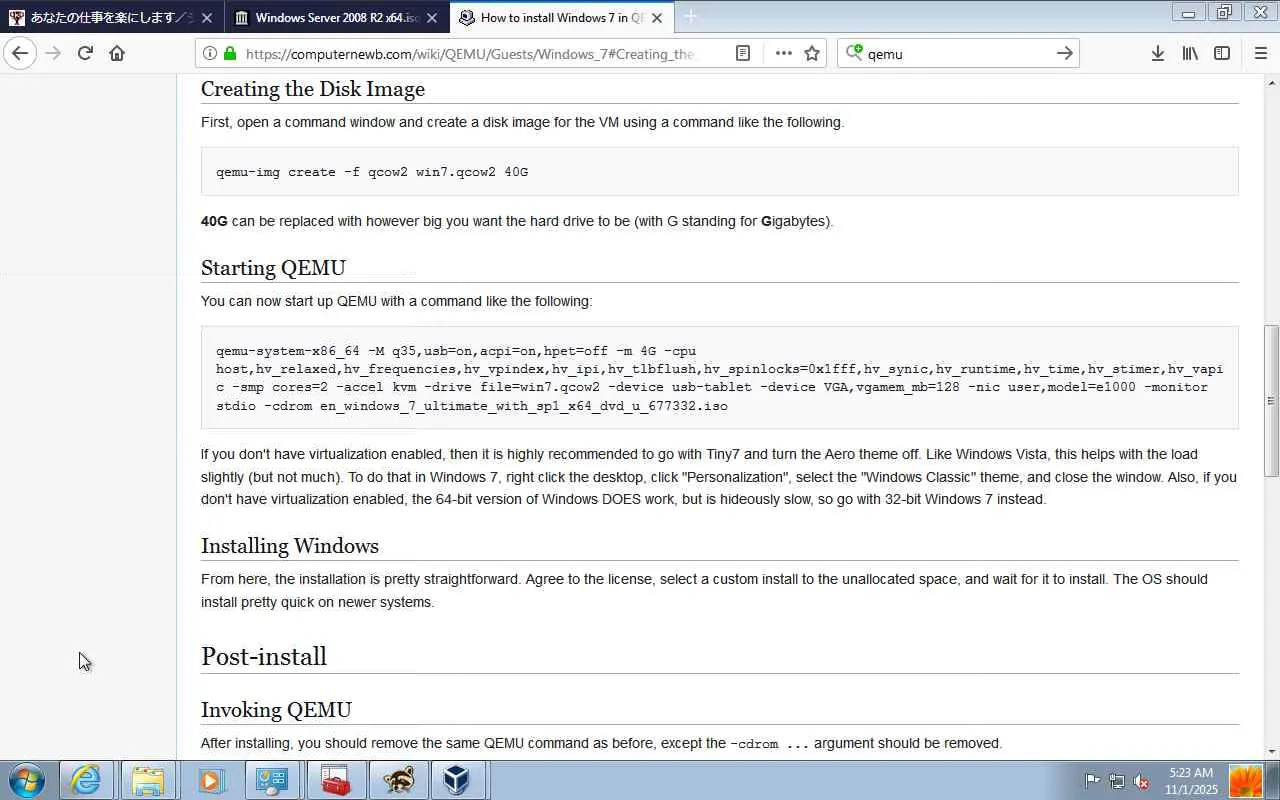Close the How to install Windows 7 tab

pos(657,17)
